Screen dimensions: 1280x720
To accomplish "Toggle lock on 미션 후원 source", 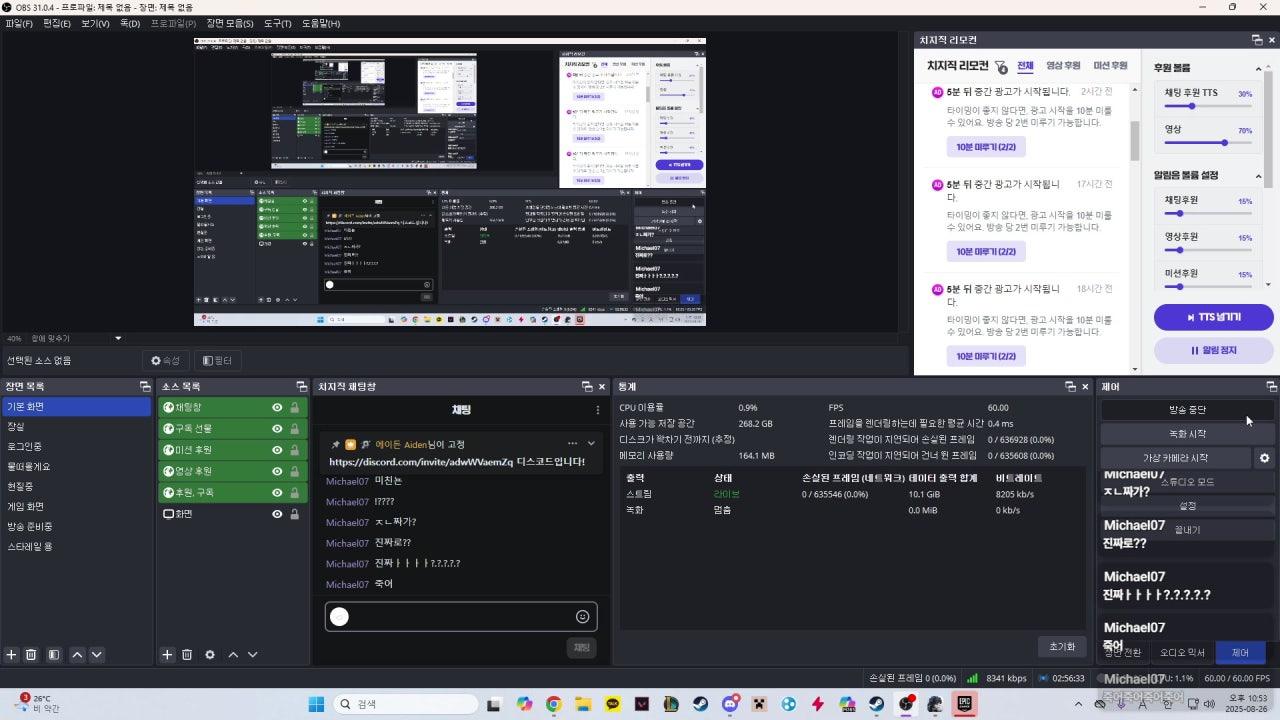I will point(294,450).
